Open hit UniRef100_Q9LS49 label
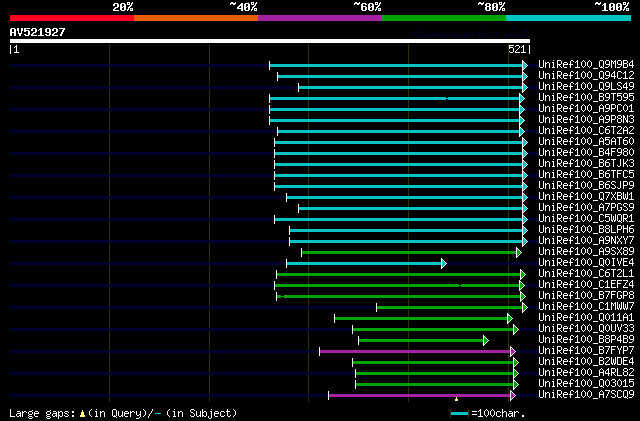The width and height of the screenshot is (640, 421). pos(586,87)
